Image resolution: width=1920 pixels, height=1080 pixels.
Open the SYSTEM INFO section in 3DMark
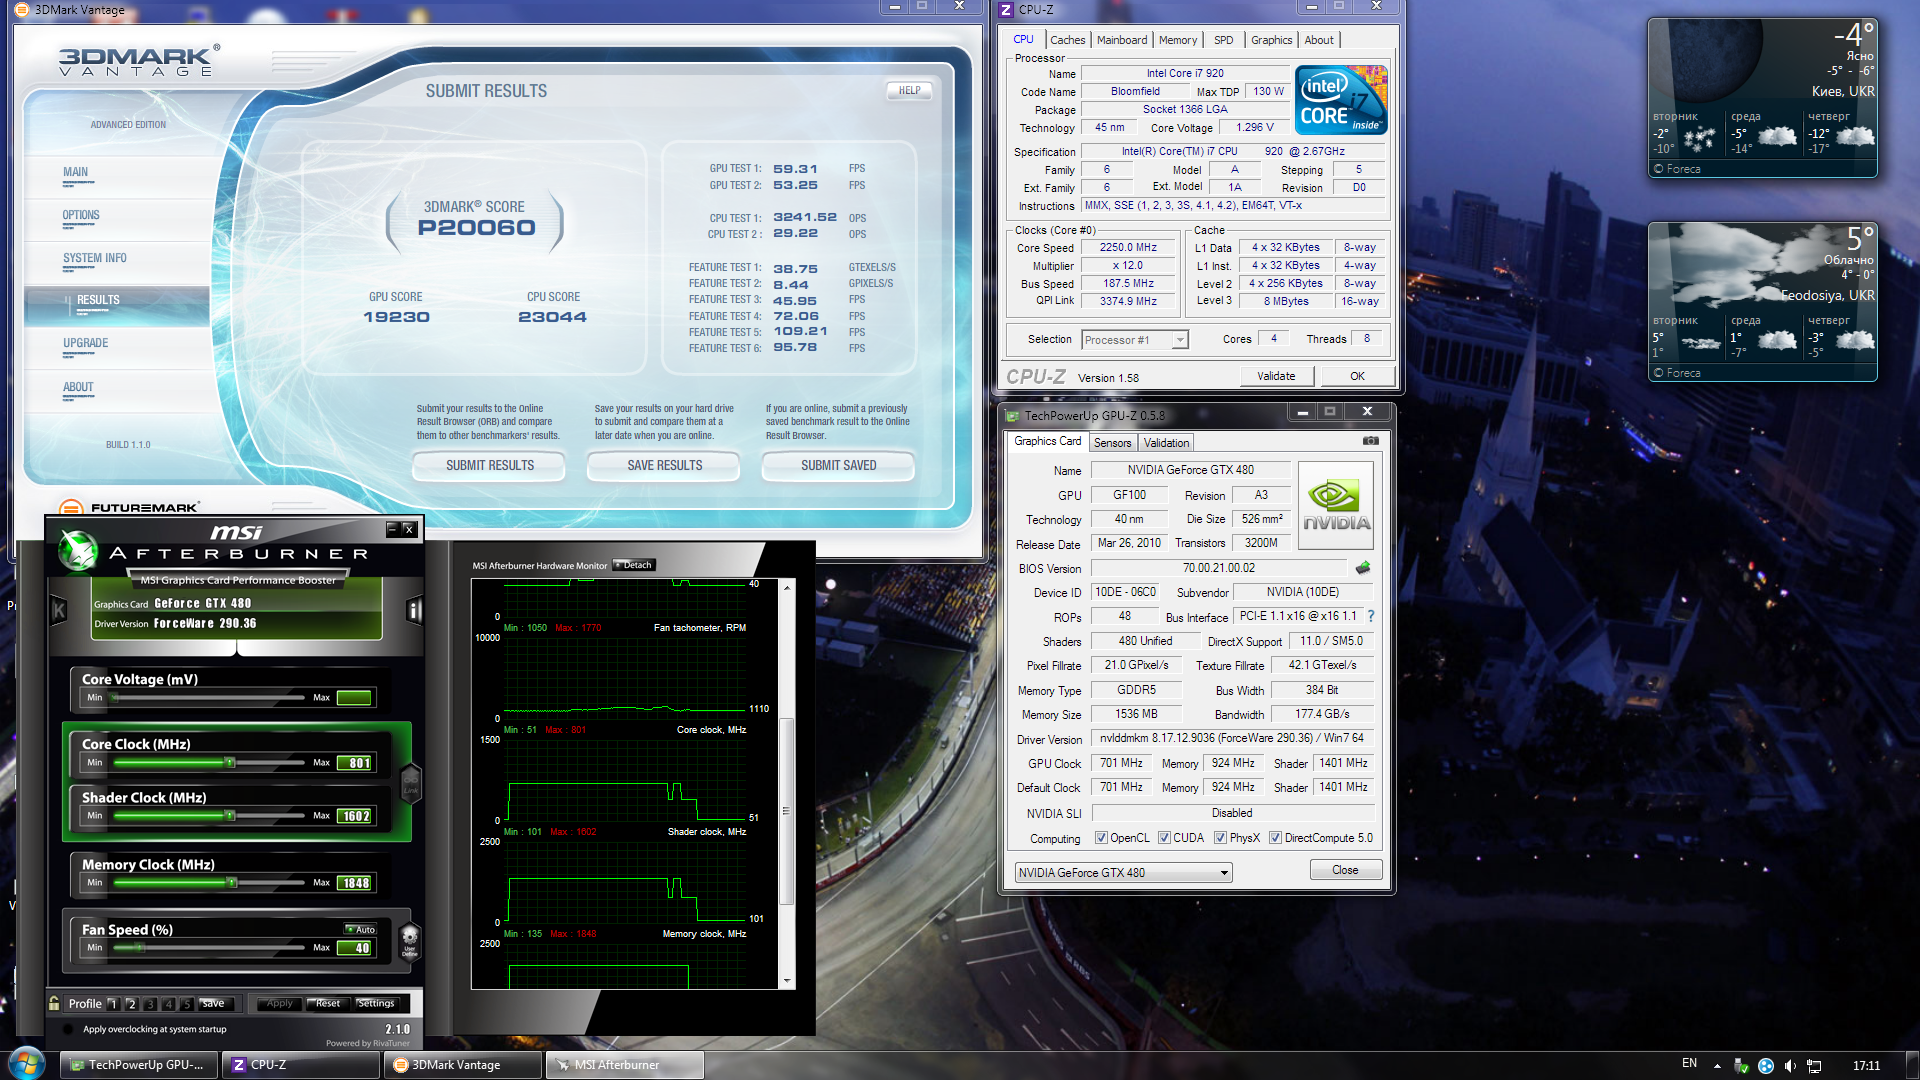coord(95,258)
